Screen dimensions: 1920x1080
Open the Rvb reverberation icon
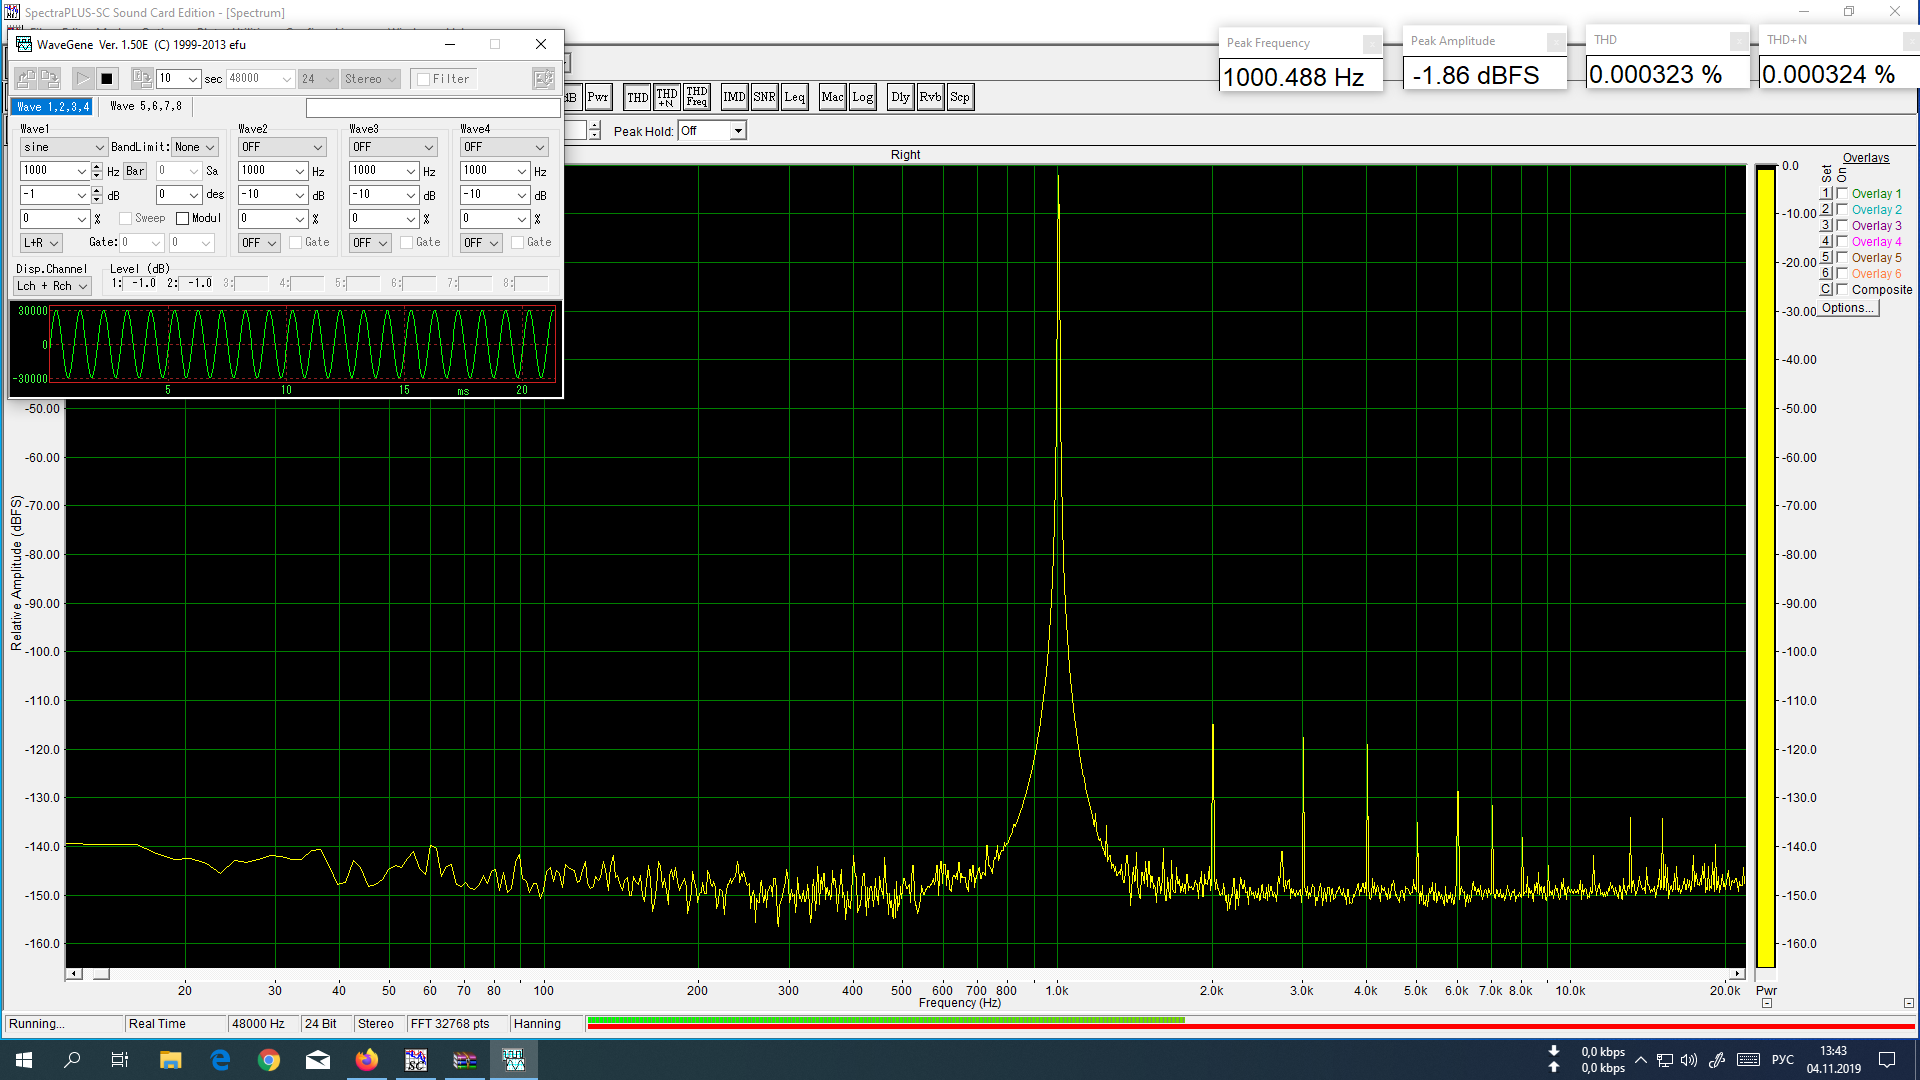(x=930, y=97)
